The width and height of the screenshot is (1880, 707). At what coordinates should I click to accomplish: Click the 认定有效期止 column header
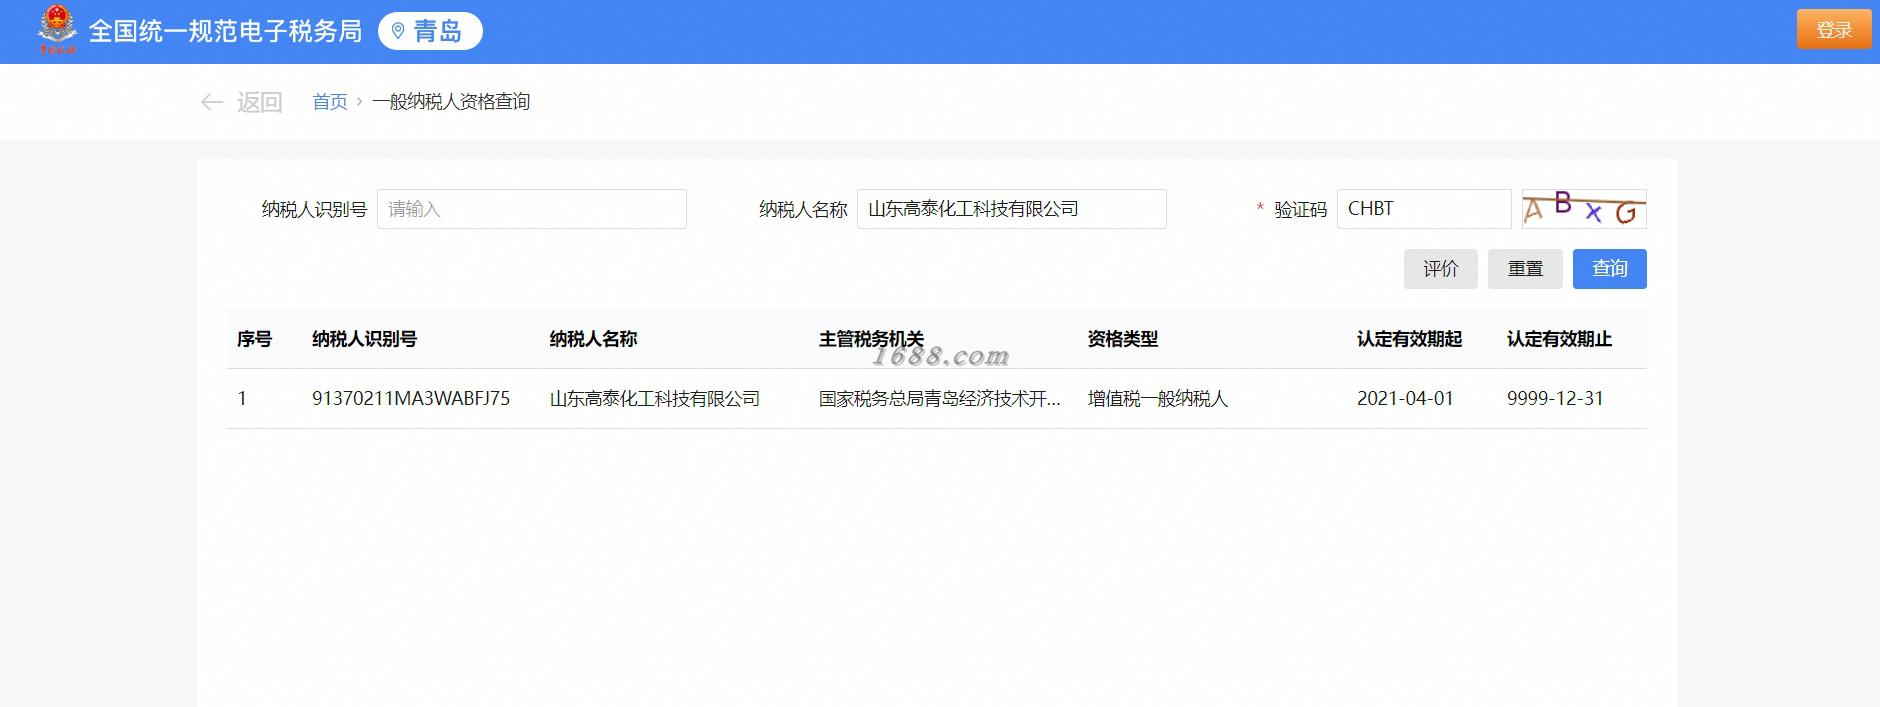pyautogui.click(x=1559, y=339)
